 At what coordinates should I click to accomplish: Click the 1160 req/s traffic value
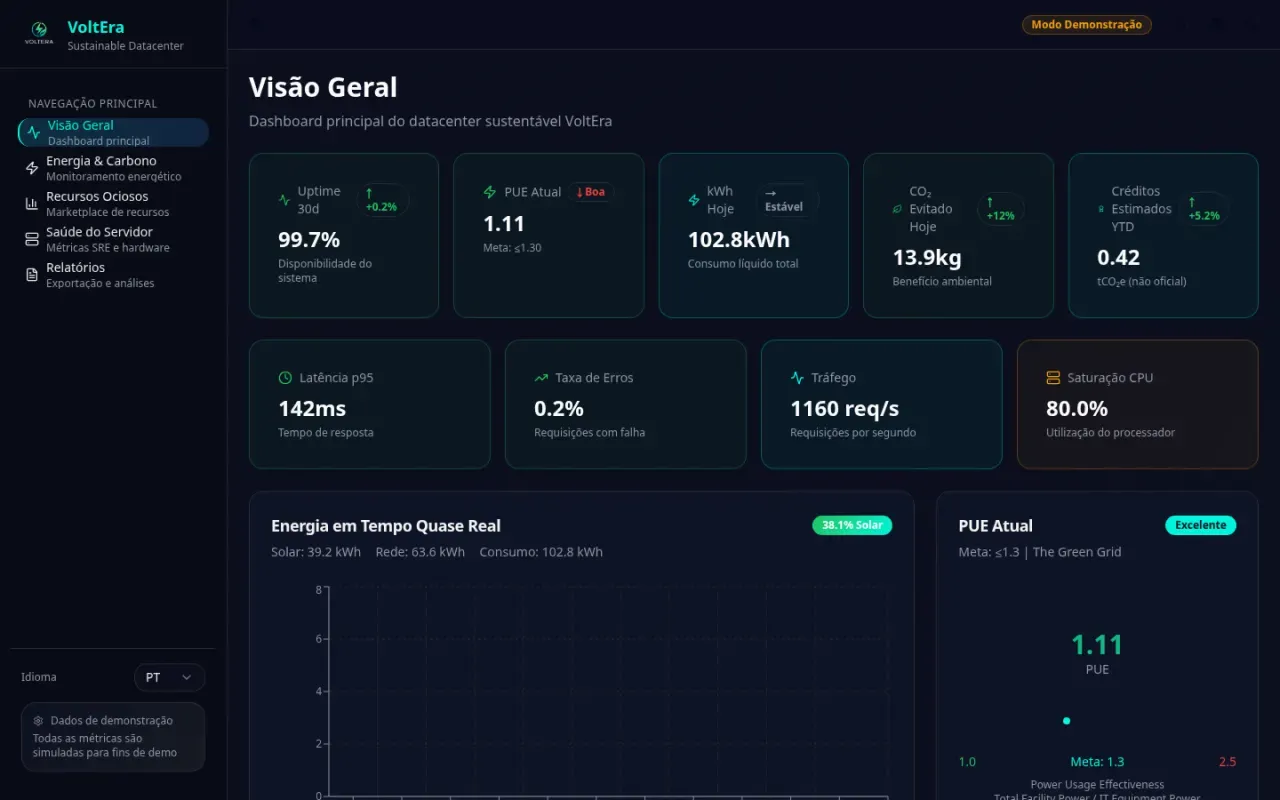(x=845, y=409)
